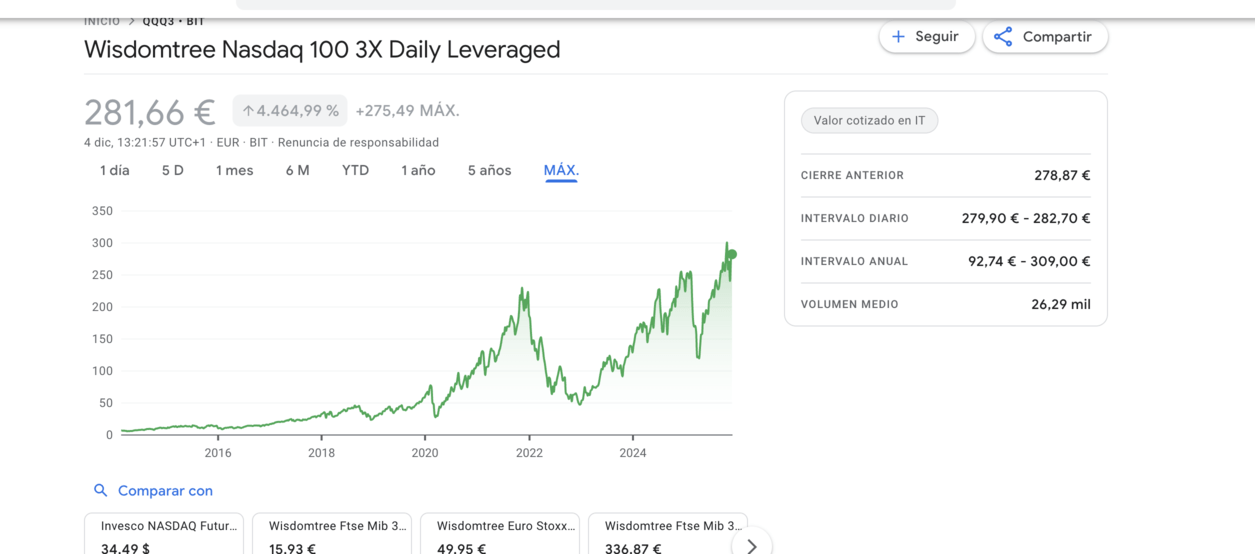Open Wisdomtree Ftse Mib card priced 336,87 €

click(x=668, y=535)
